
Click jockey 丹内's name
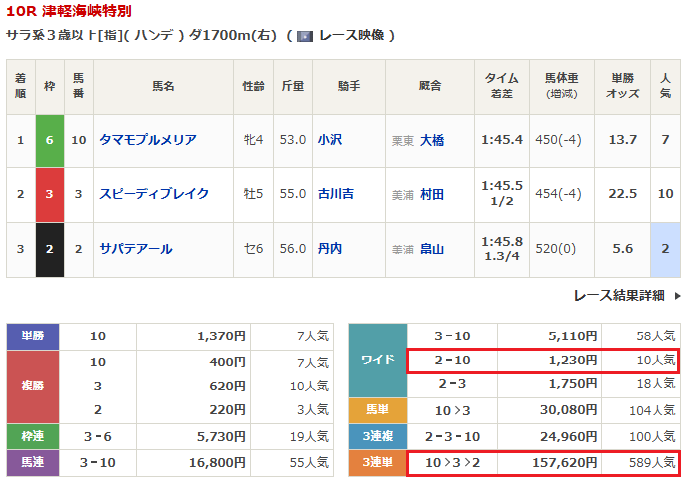click(329, 249)
